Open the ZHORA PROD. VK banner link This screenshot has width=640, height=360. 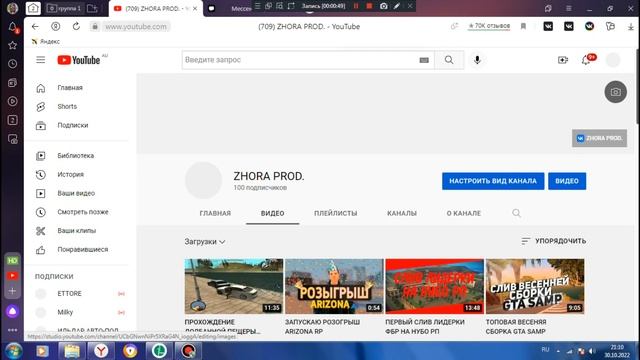599,138
